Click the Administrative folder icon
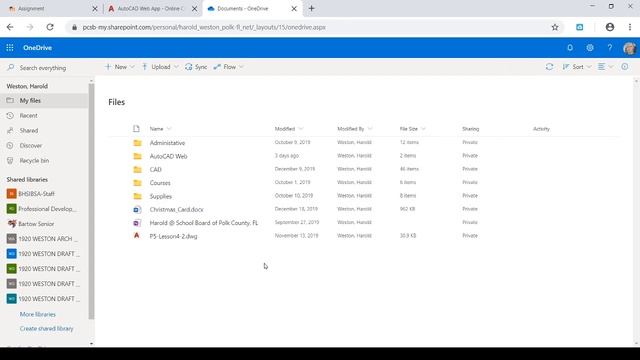Viewport: 640px width, 360px height. pyautogui.click(x=138, y=143)
